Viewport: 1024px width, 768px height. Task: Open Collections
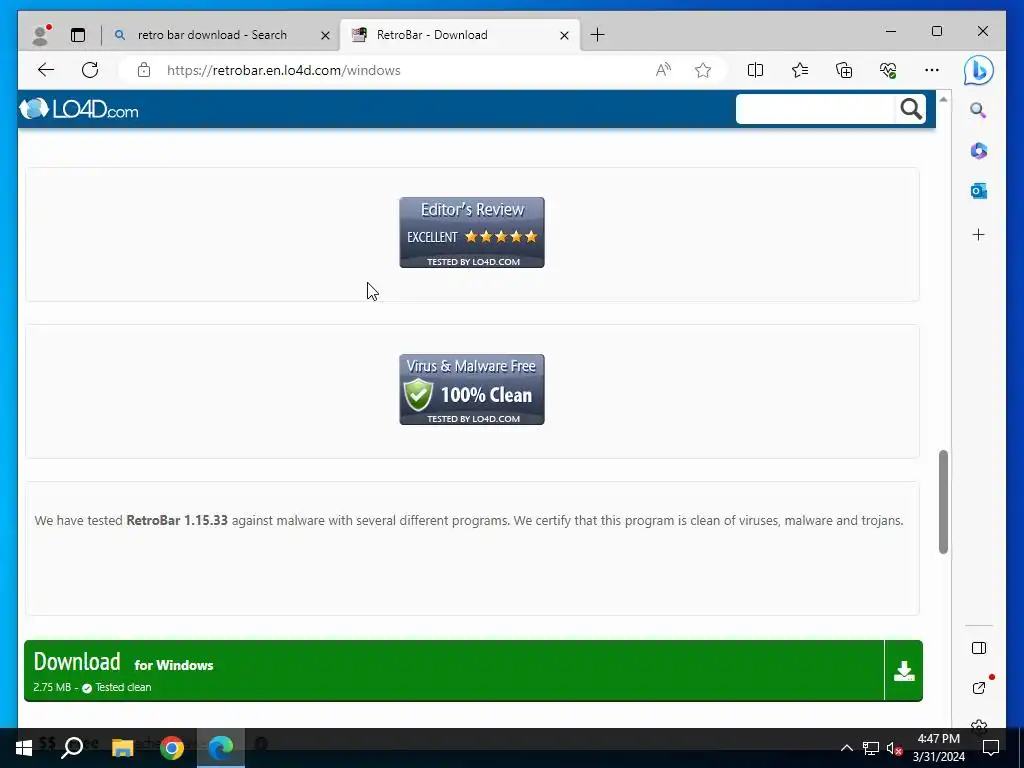844,70
